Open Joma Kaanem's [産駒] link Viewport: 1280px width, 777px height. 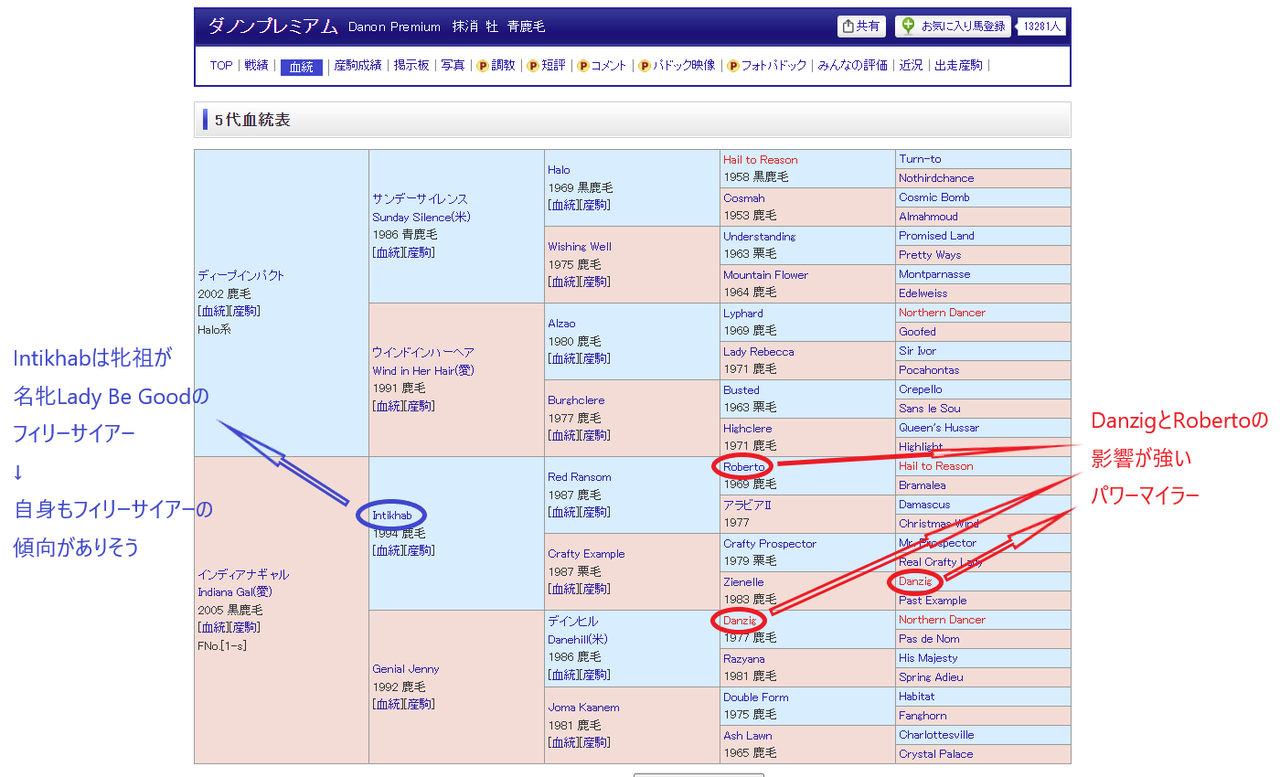pos(596,742)
